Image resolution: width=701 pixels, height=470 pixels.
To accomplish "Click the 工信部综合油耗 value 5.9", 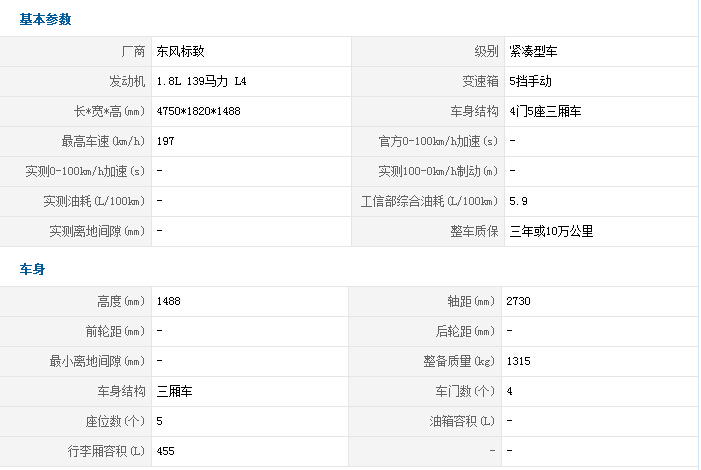I will pos(518,201).
